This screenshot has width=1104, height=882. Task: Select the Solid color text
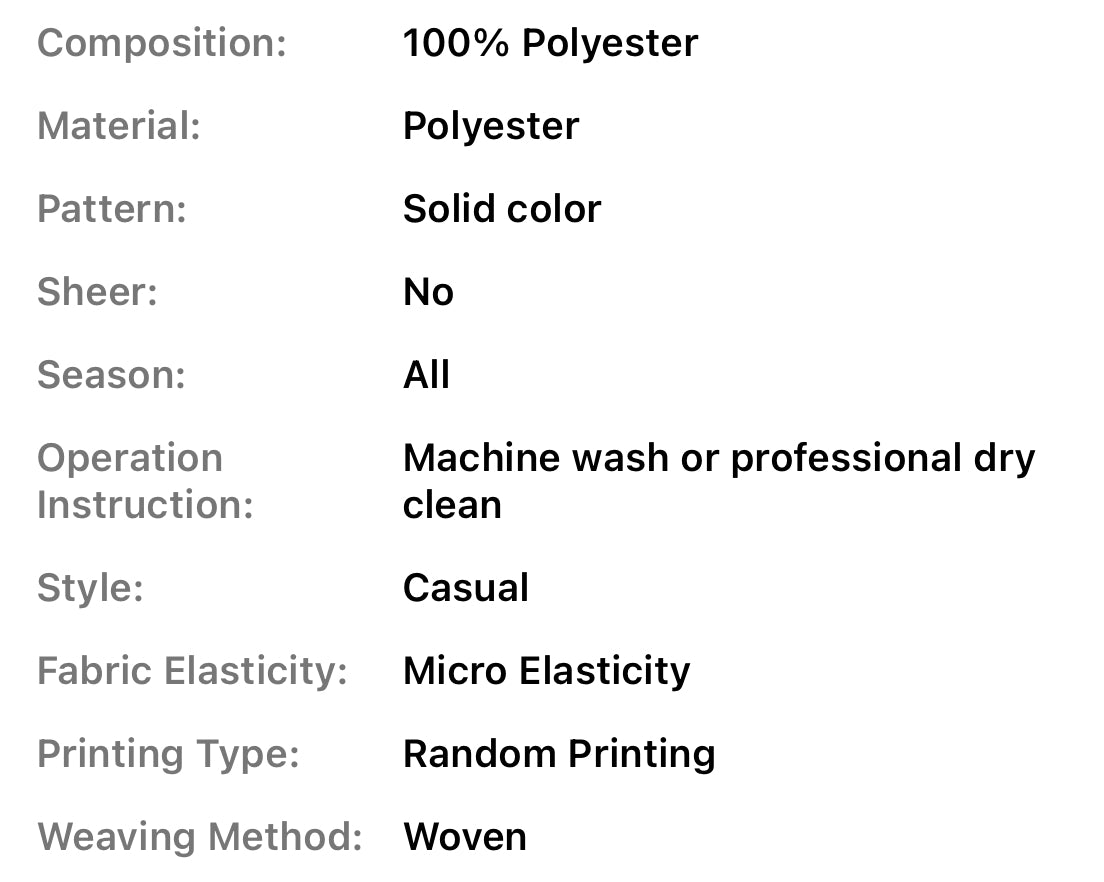coord(502,209)
